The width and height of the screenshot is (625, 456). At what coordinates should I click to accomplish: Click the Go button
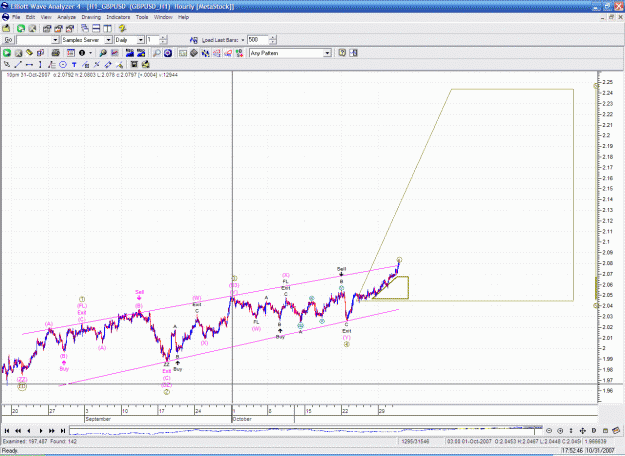click(8, 40)
